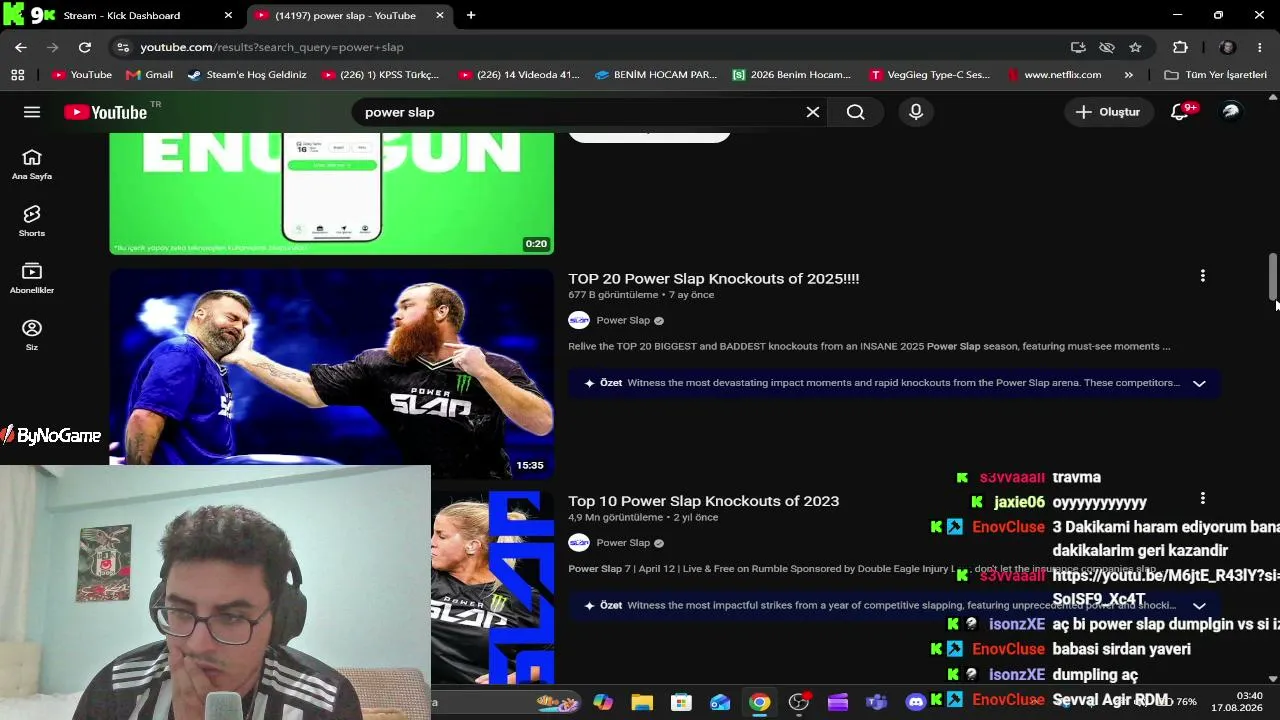This screenshot has width=1280, height=720.
Task: Click the magnifier search button
Action: point(855,112)
